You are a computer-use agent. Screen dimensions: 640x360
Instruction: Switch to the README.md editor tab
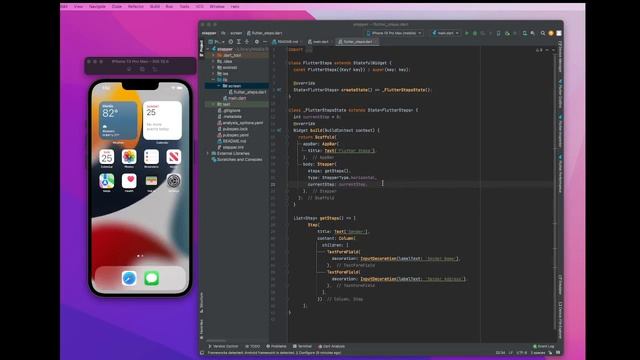point(286,42)
